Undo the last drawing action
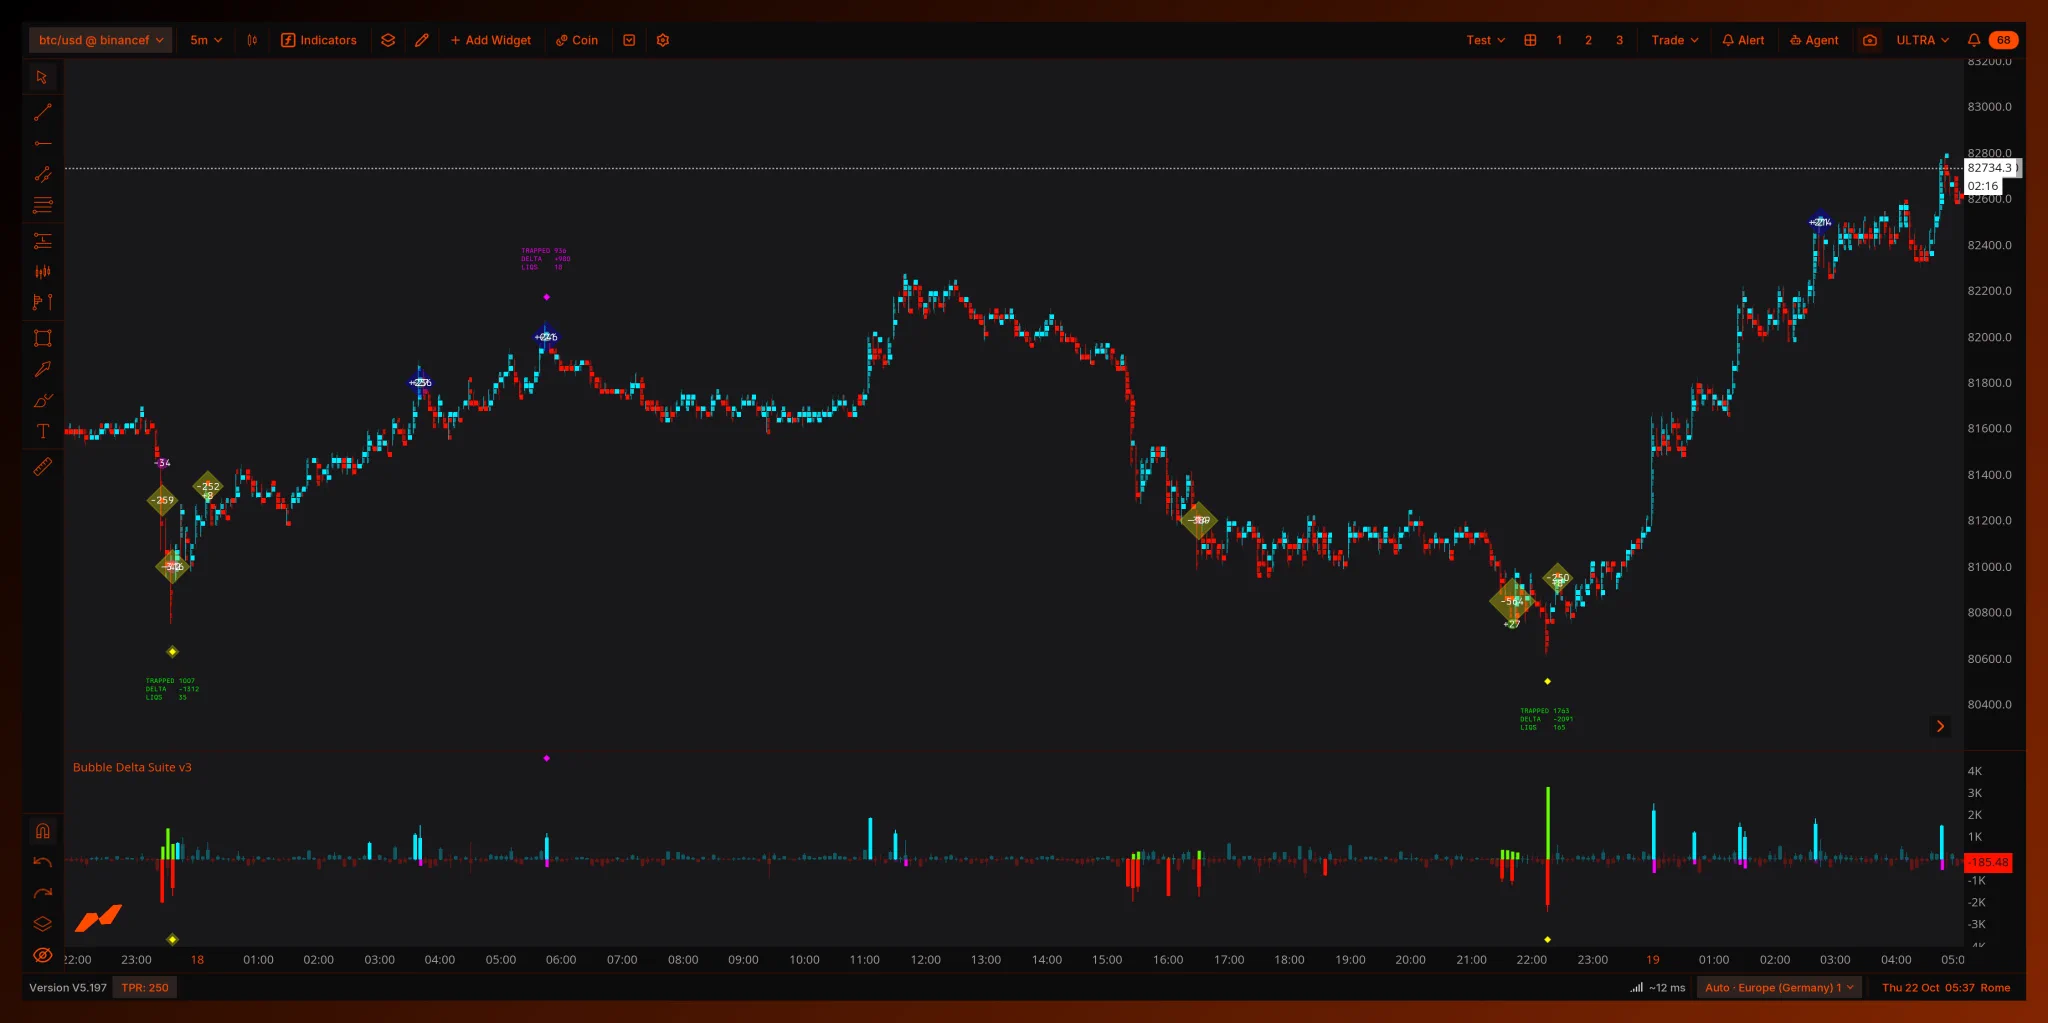 (x=42, y=862)
